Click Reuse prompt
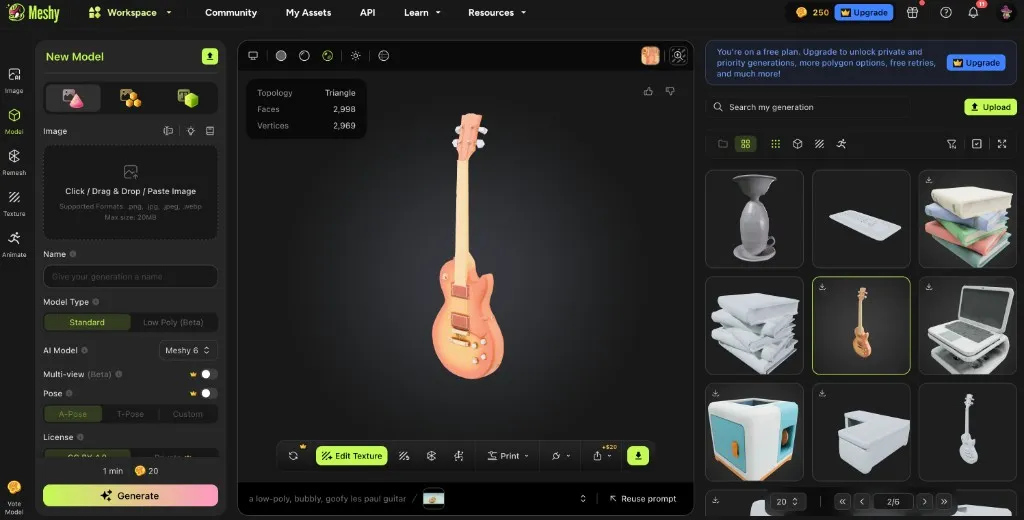 pyautogui.click(x=643, y=498)
